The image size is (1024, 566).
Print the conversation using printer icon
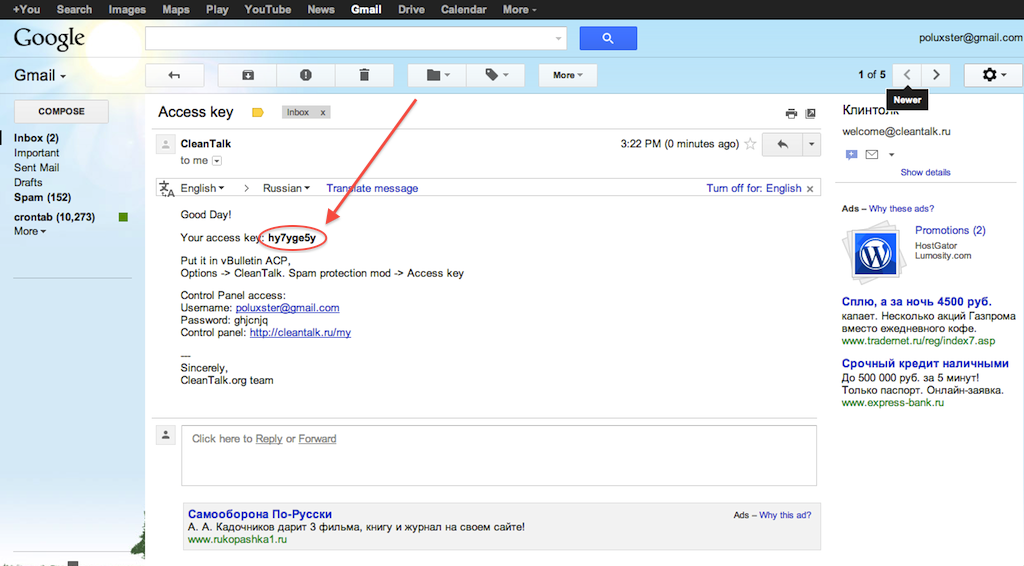coord(791,113)
